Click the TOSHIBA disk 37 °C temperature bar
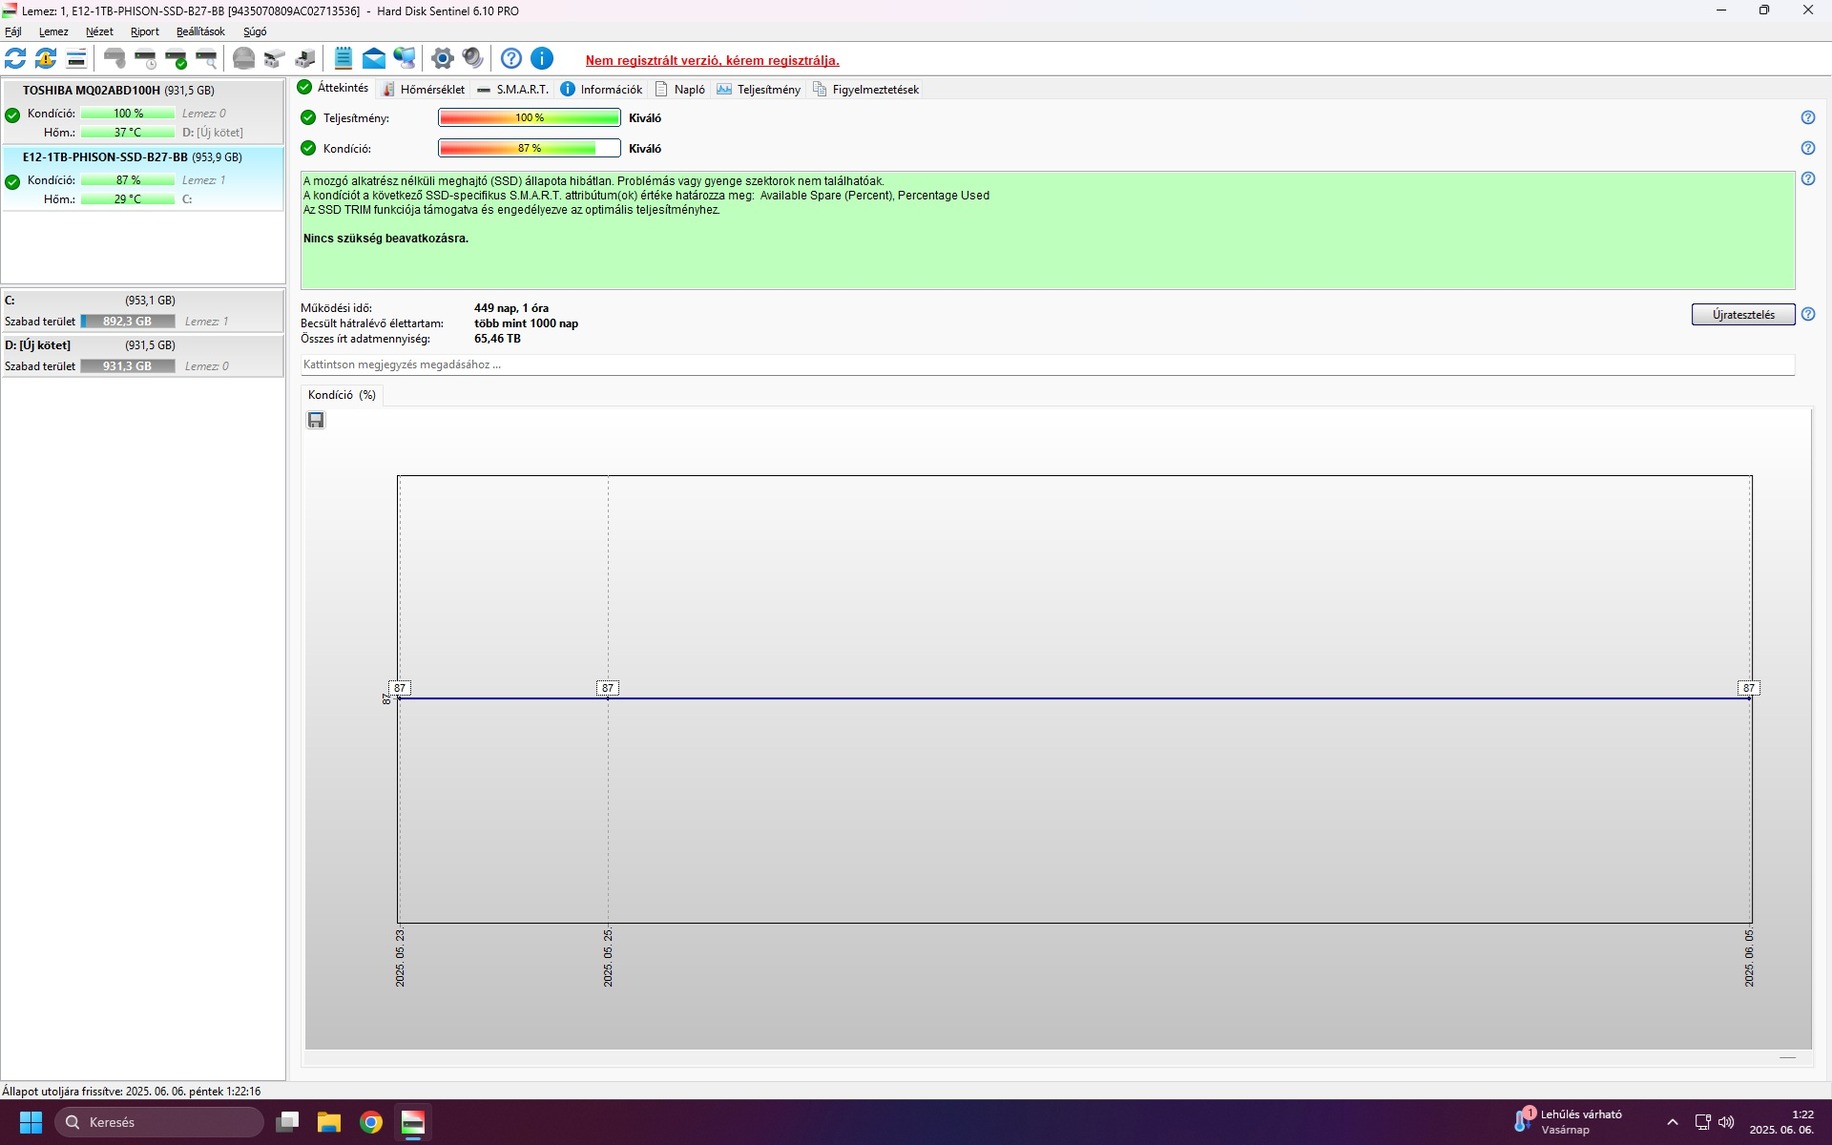Viewport: 1832px width, 1145px height. coord(128,132)
